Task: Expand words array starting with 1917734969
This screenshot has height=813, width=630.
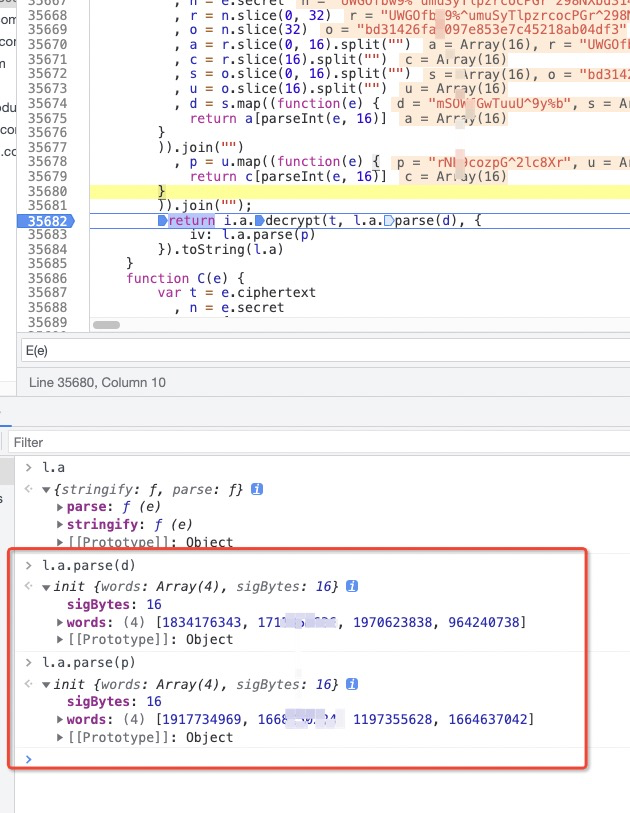Action: click(x=60, y=720)
